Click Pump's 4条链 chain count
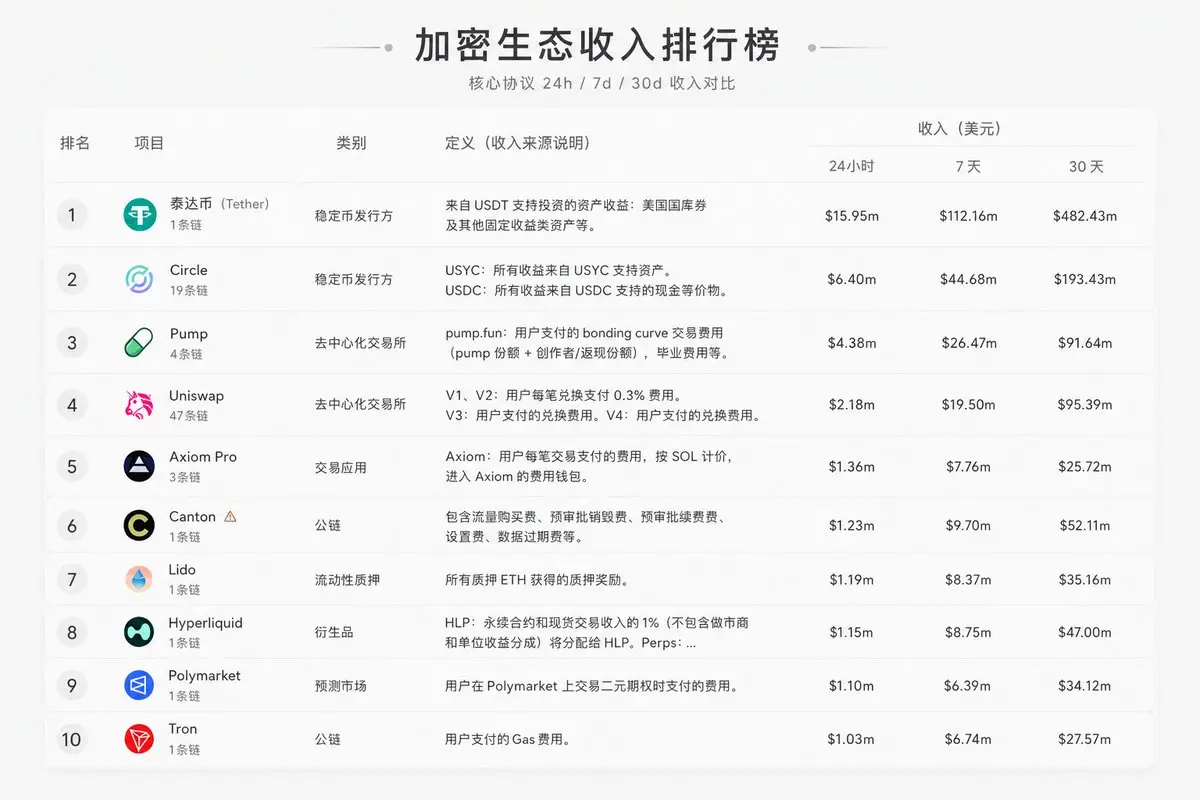The height and width of the screenshot is (800, 1200). tap(186, 354)
